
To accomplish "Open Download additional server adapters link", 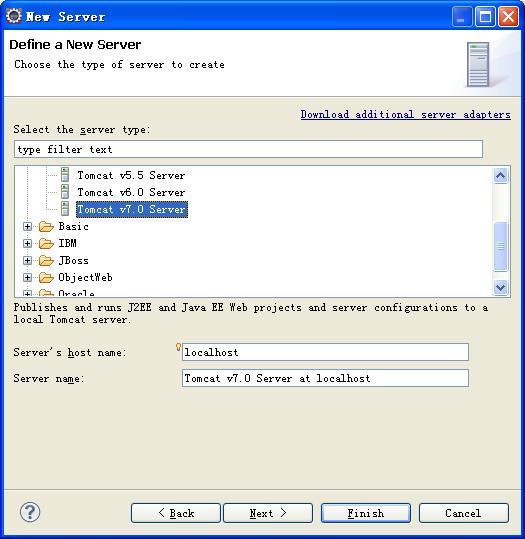I will pyautogui.click(x=406, y=114).
